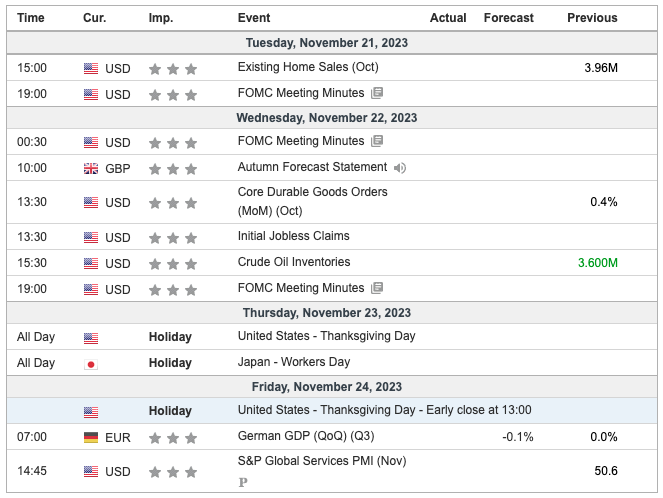Open S&P Global Services PMI (Nov) event
This screenshot has width=663, height=498.
coord(322,461)
